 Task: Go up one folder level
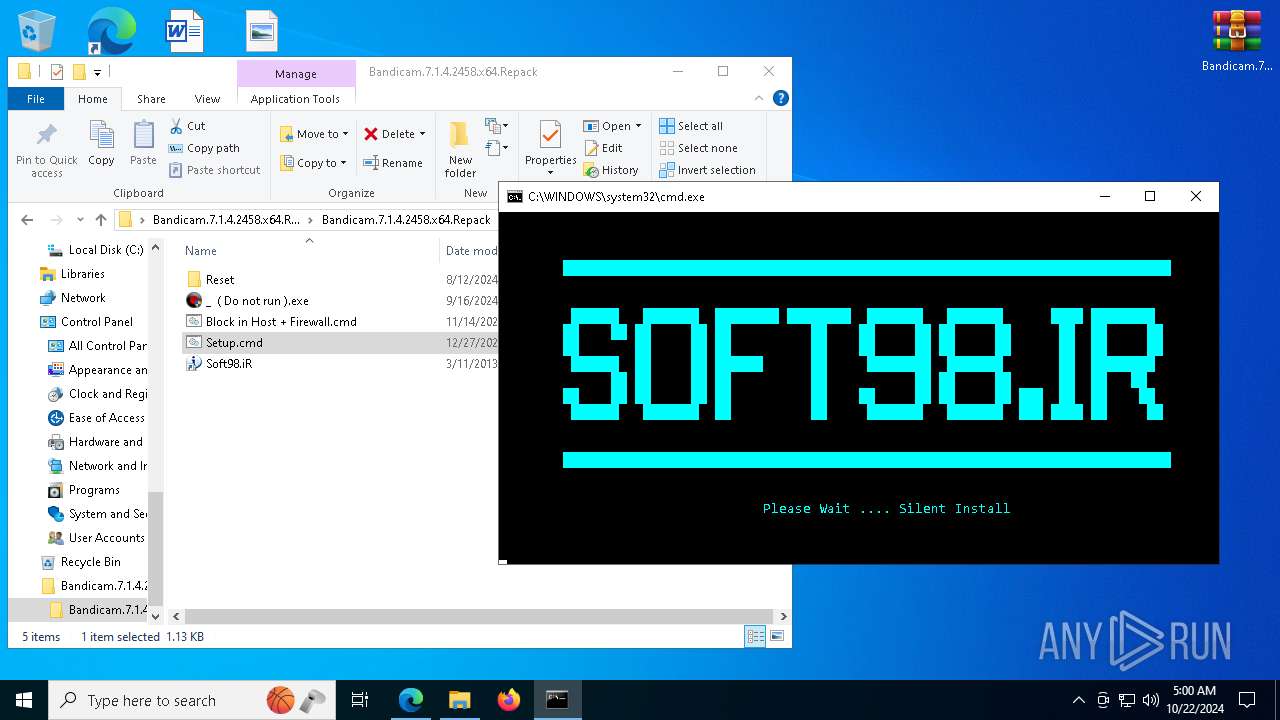click(x=100, y=220)
